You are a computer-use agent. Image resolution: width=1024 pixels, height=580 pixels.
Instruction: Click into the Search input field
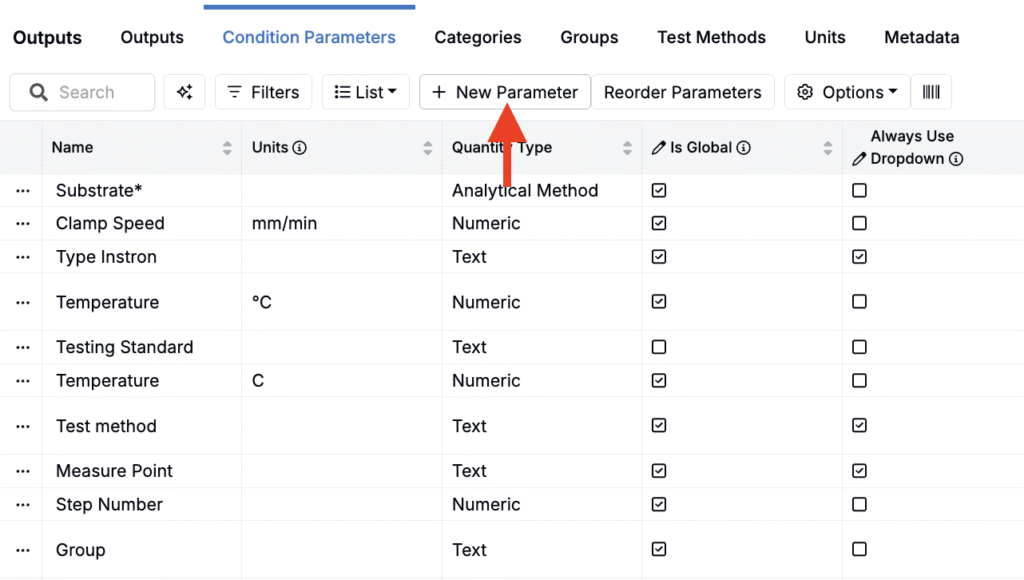82,92
